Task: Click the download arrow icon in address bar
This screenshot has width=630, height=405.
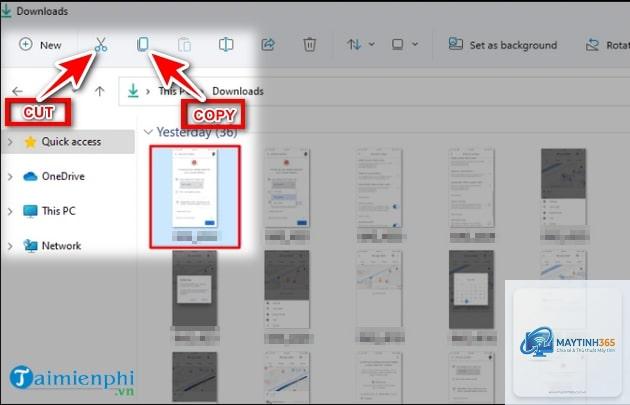Action: click(133, 91)
